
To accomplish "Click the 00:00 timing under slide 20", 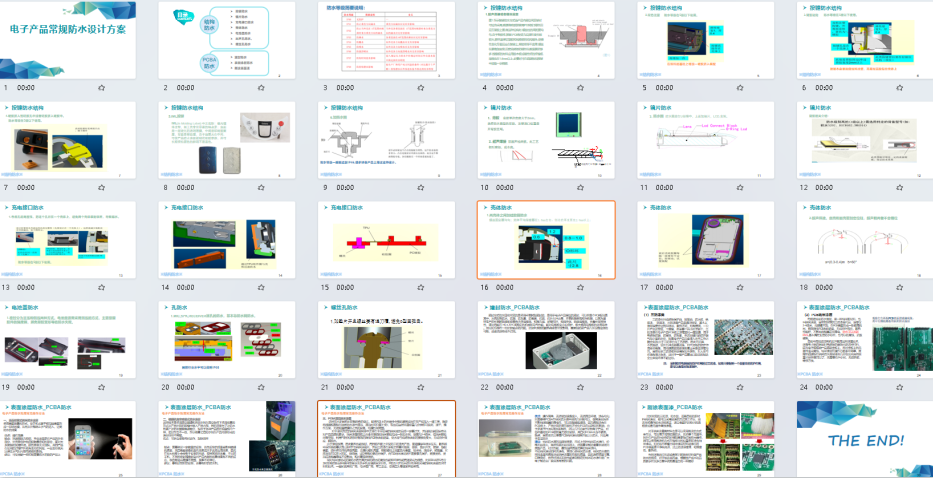I will [x=186, y=388].
